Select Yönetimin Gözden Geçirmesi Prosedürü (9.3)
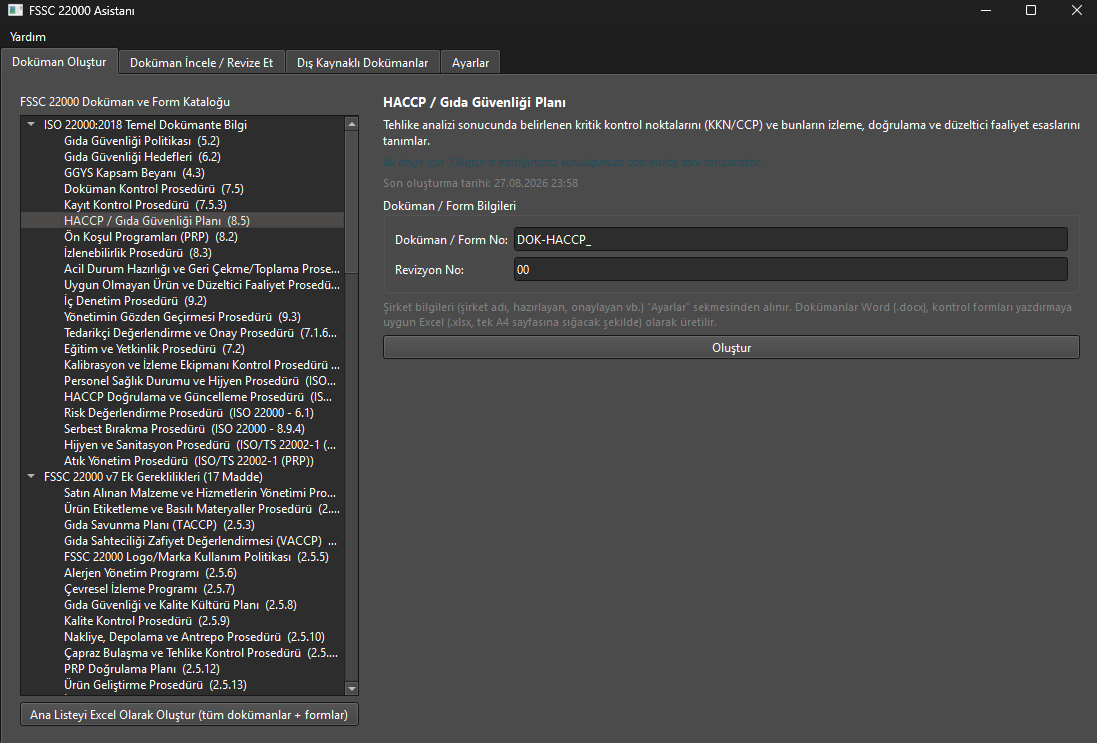This screenshot has height=743, width=1097. coord(183,317)
